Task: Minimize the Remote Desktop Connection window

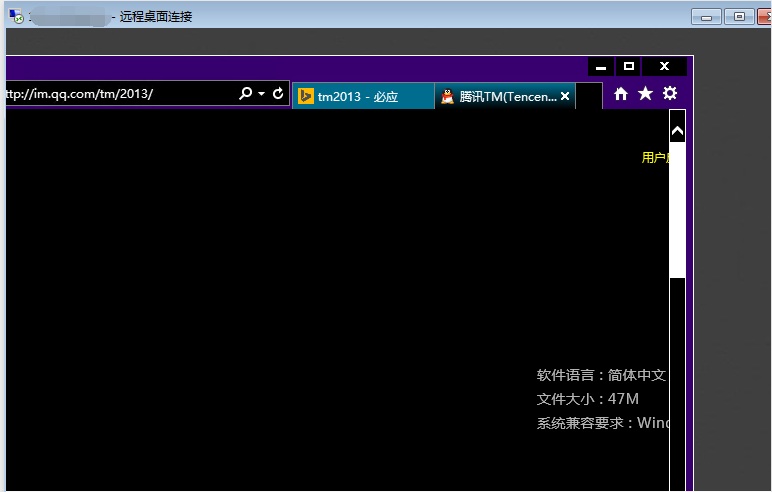Action: coord(707,16)
